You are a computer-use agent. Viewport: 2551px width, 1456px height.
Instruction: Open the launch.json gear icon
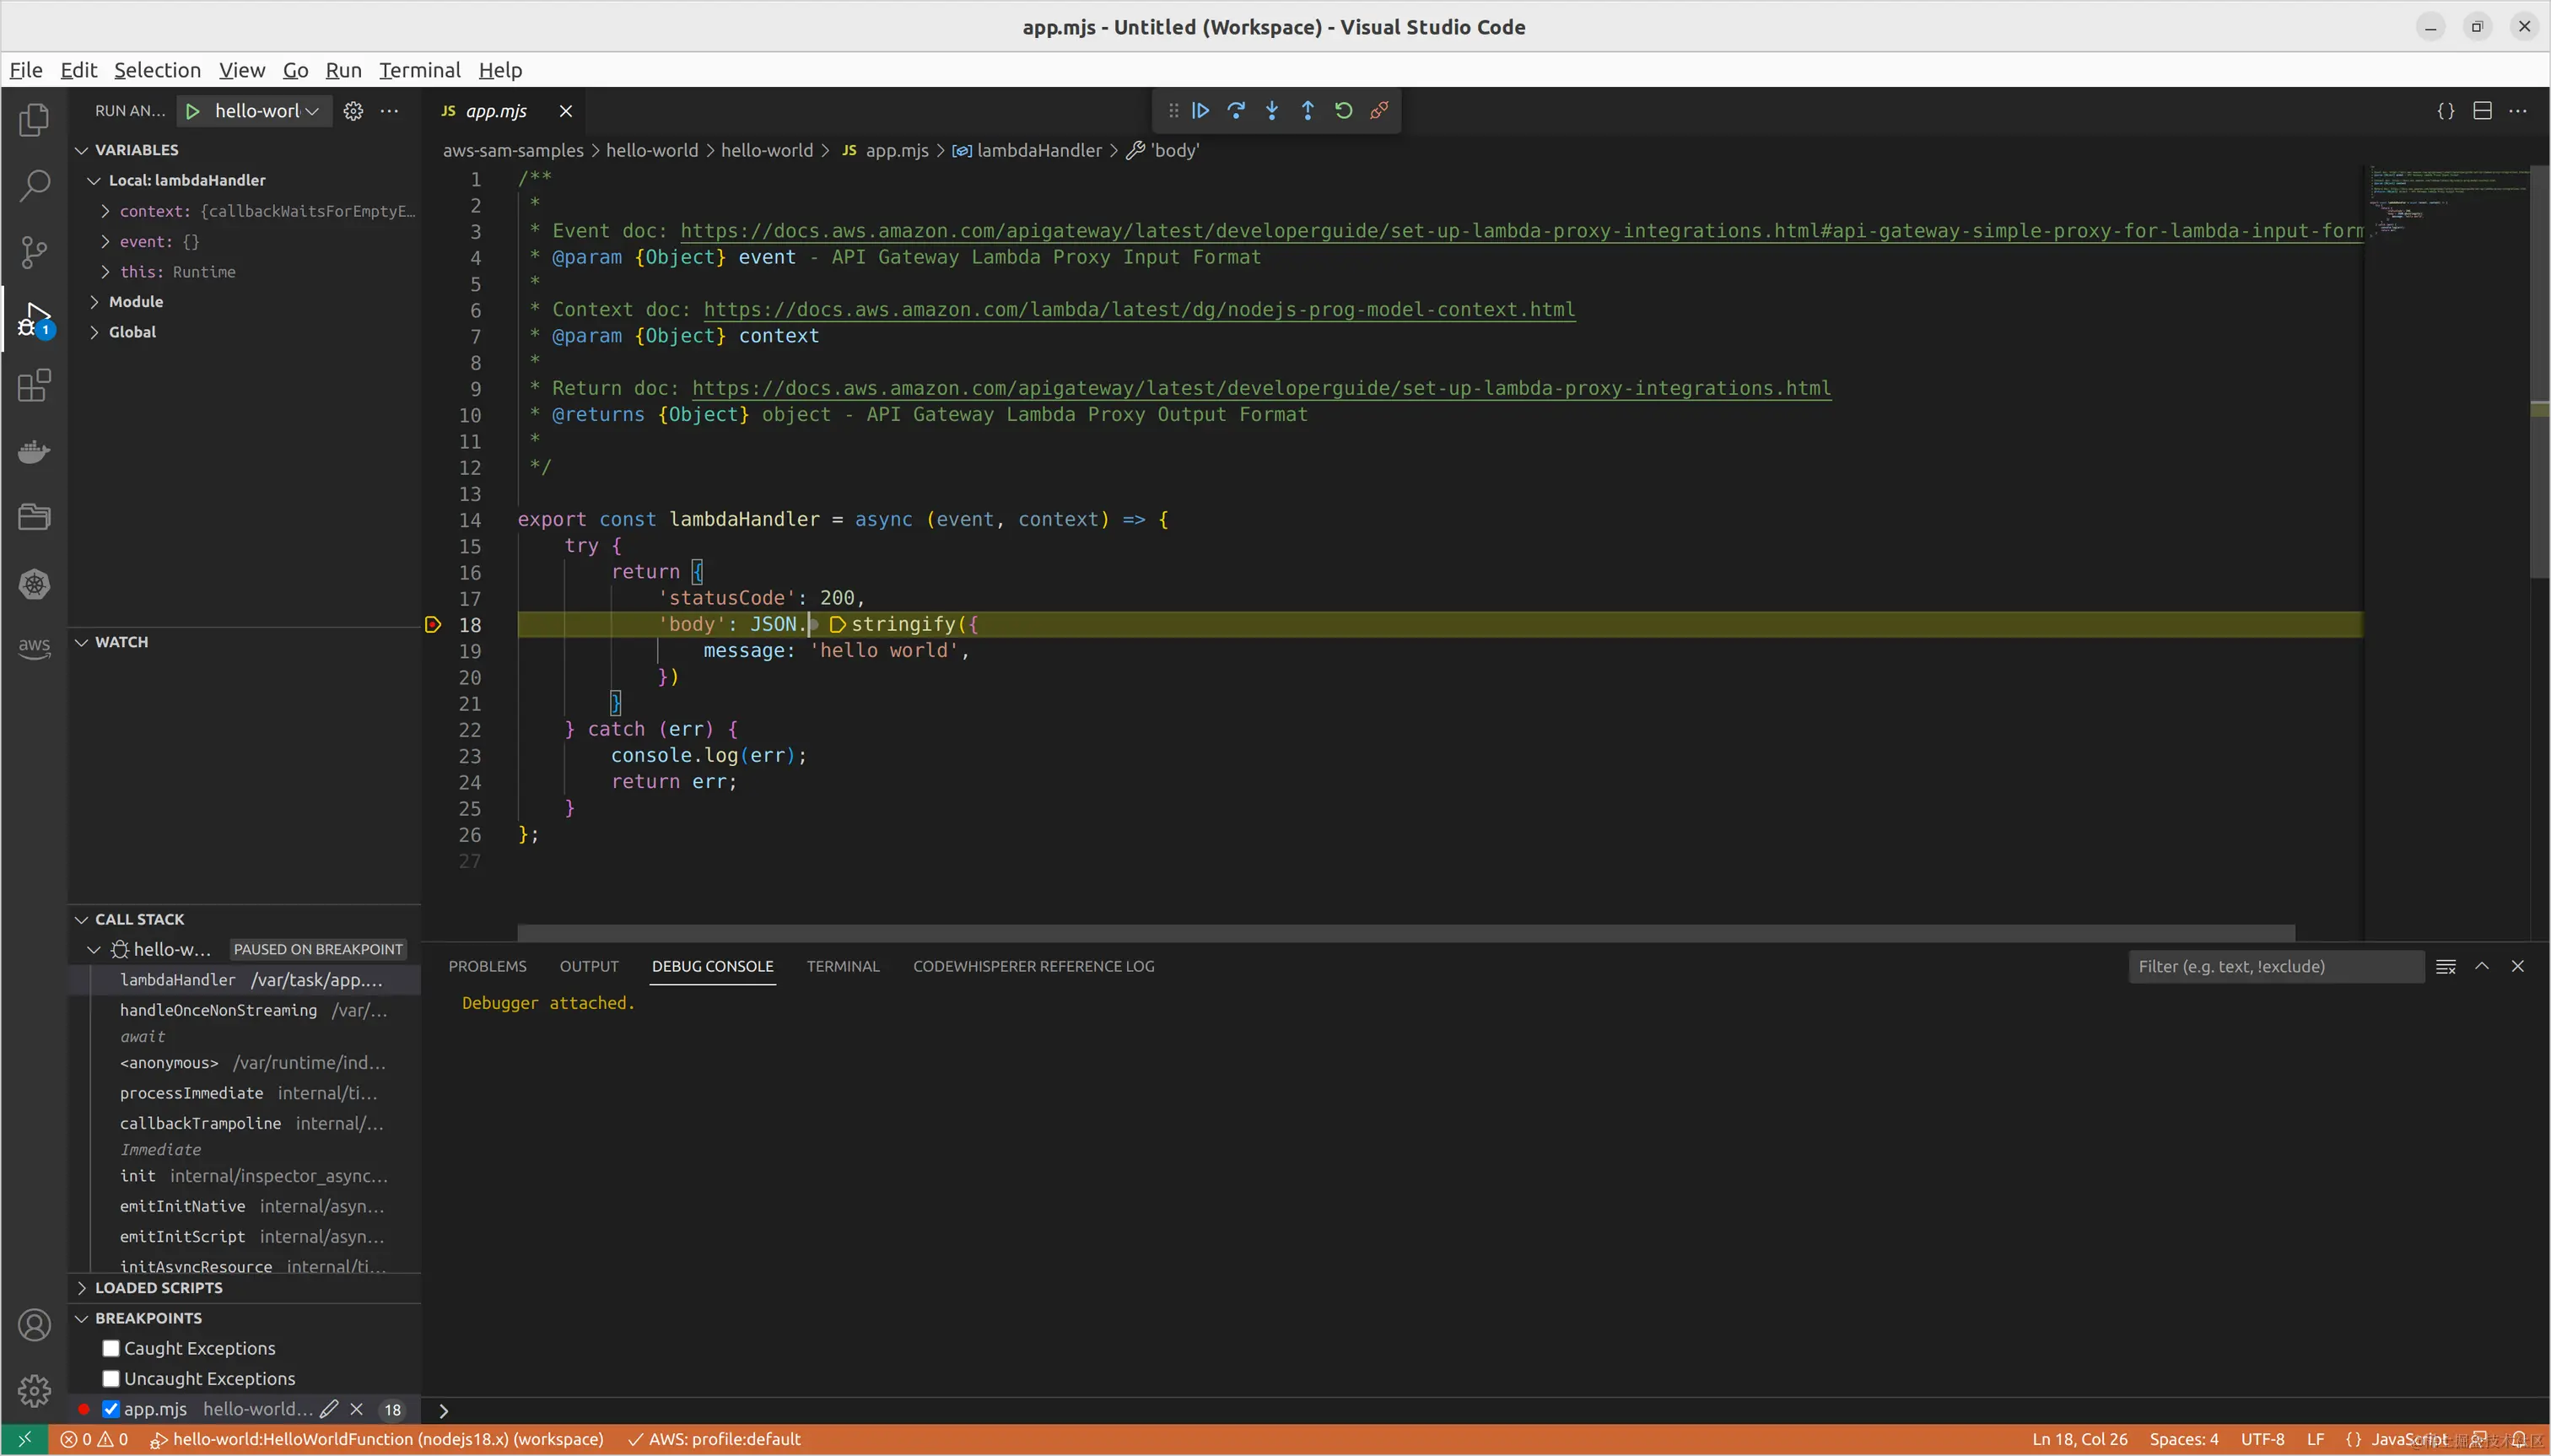pos(353,111)
